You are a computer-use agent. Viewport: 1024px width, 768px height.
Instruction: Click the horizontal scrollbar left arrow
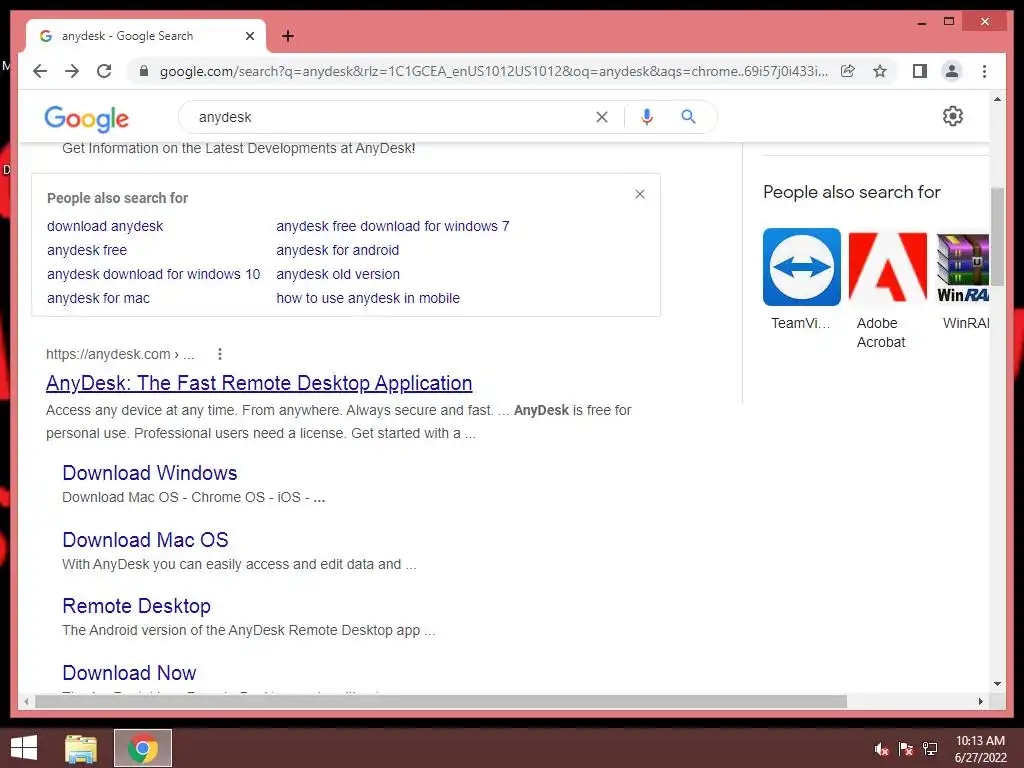(26, 701)
